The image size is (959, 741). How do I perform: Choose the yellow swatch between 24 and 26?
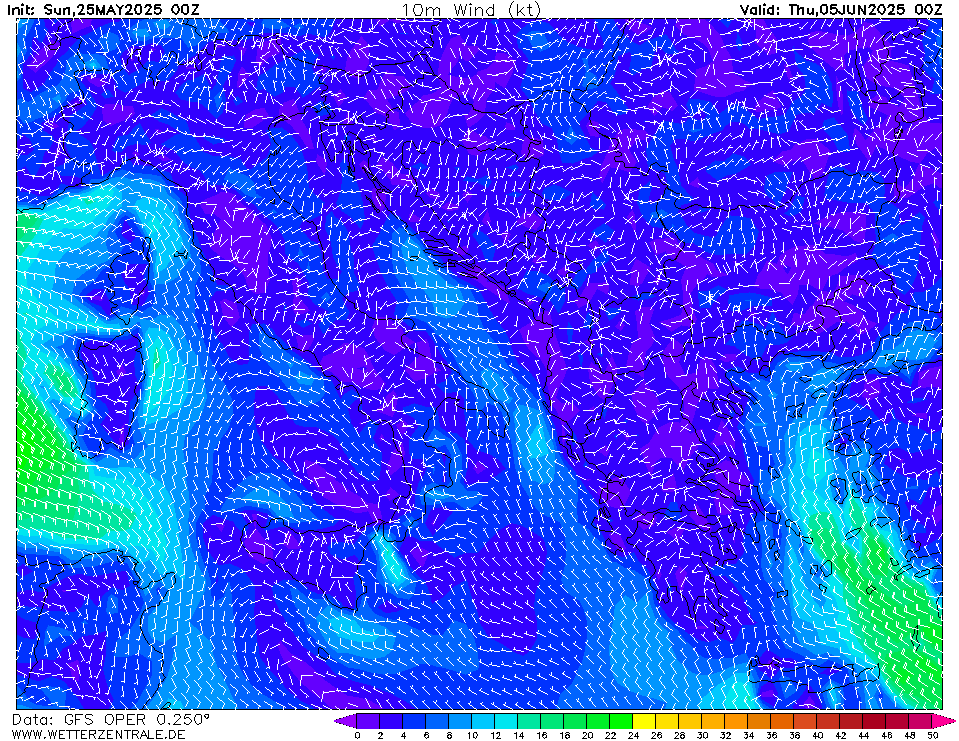[x=645, y=721]
